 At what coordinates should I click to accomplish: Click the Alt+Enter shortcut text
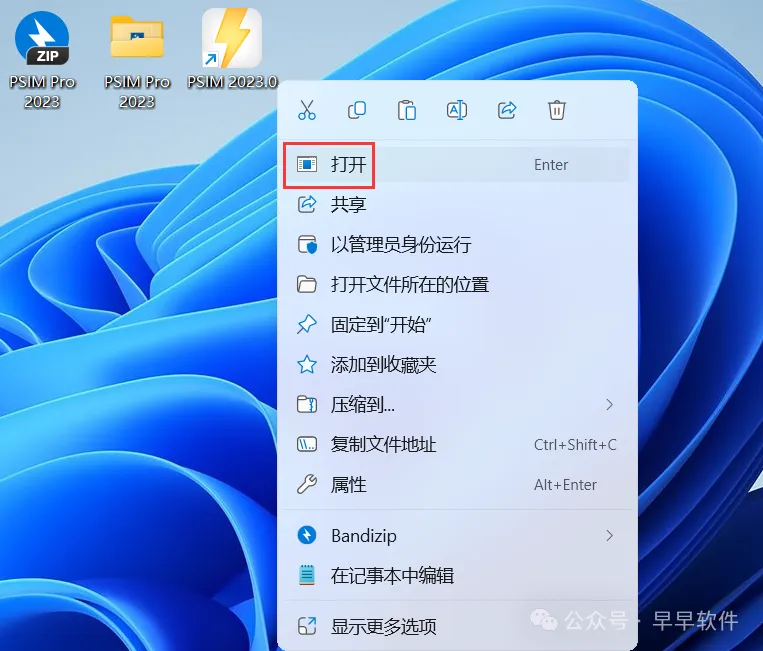(x=565, y=485)
